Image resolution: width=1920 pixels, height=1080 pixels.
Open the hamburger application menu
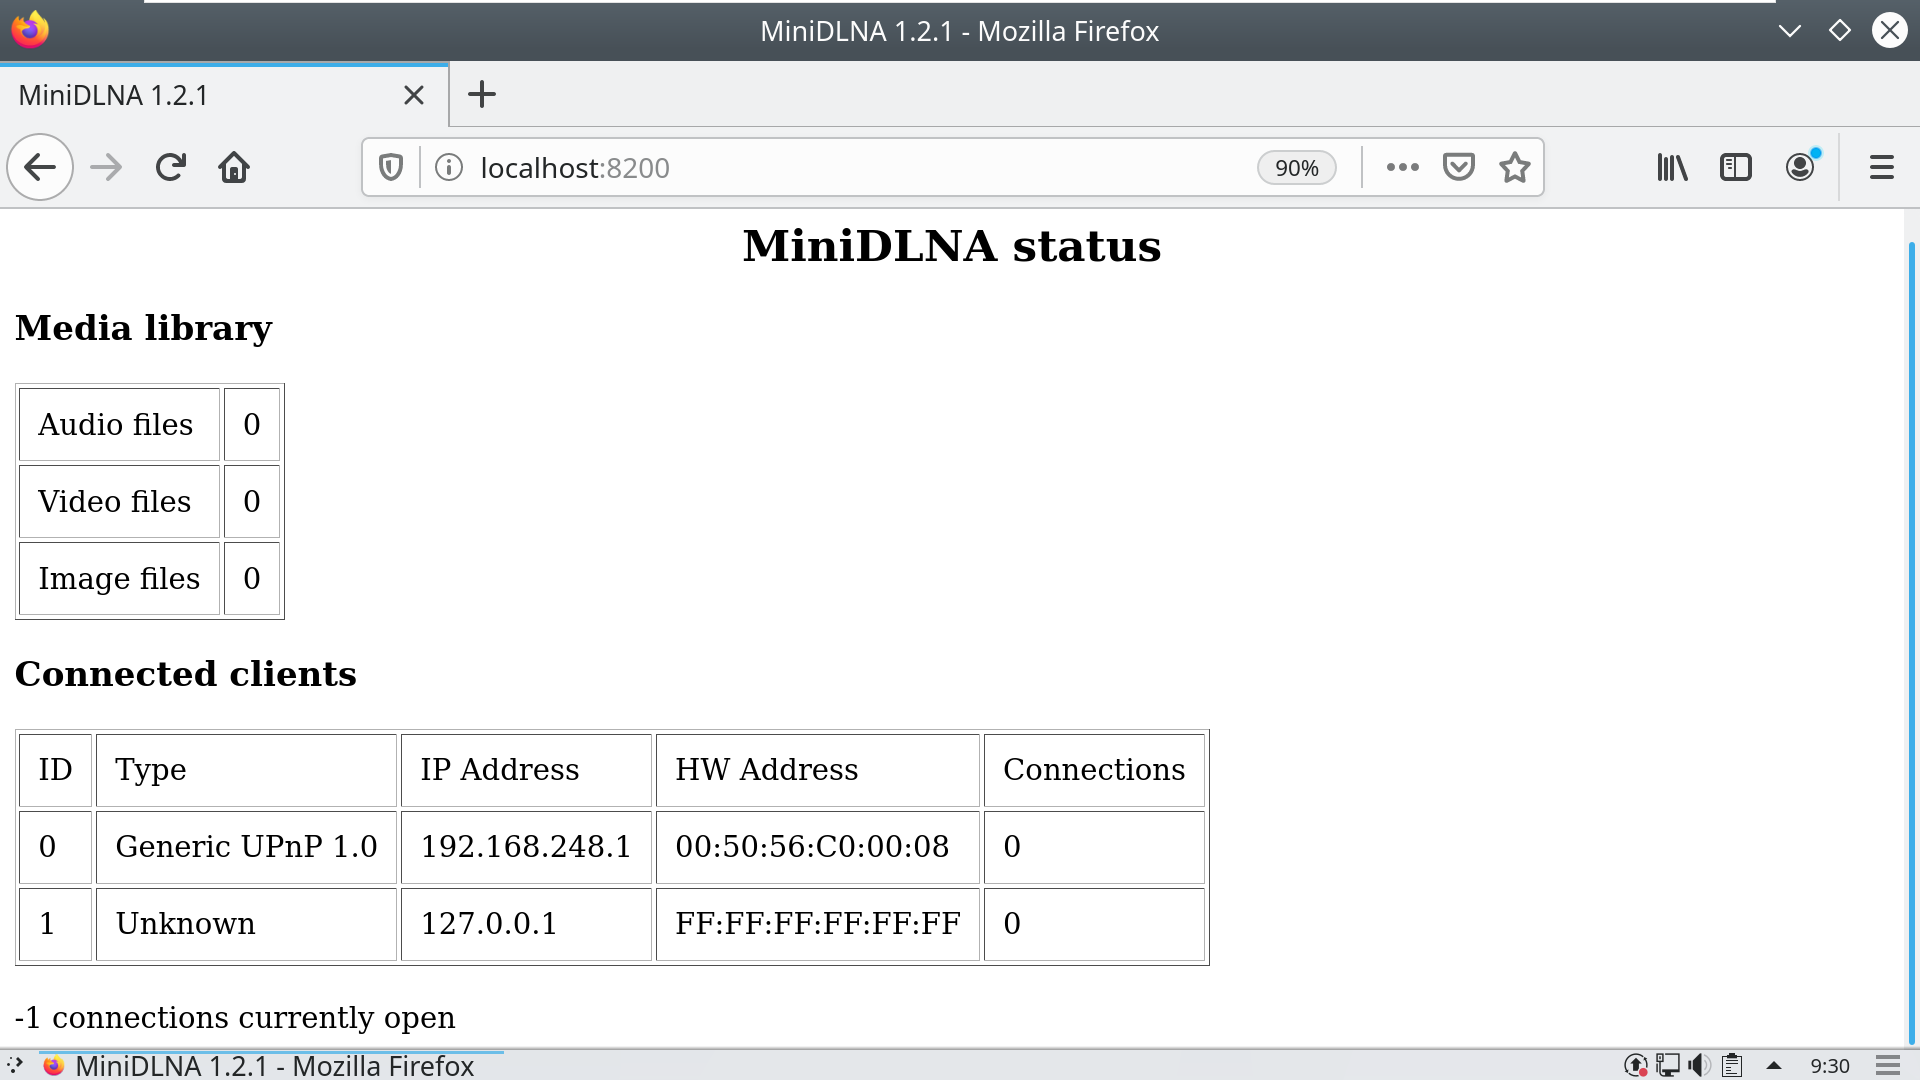coord(1881,167)
